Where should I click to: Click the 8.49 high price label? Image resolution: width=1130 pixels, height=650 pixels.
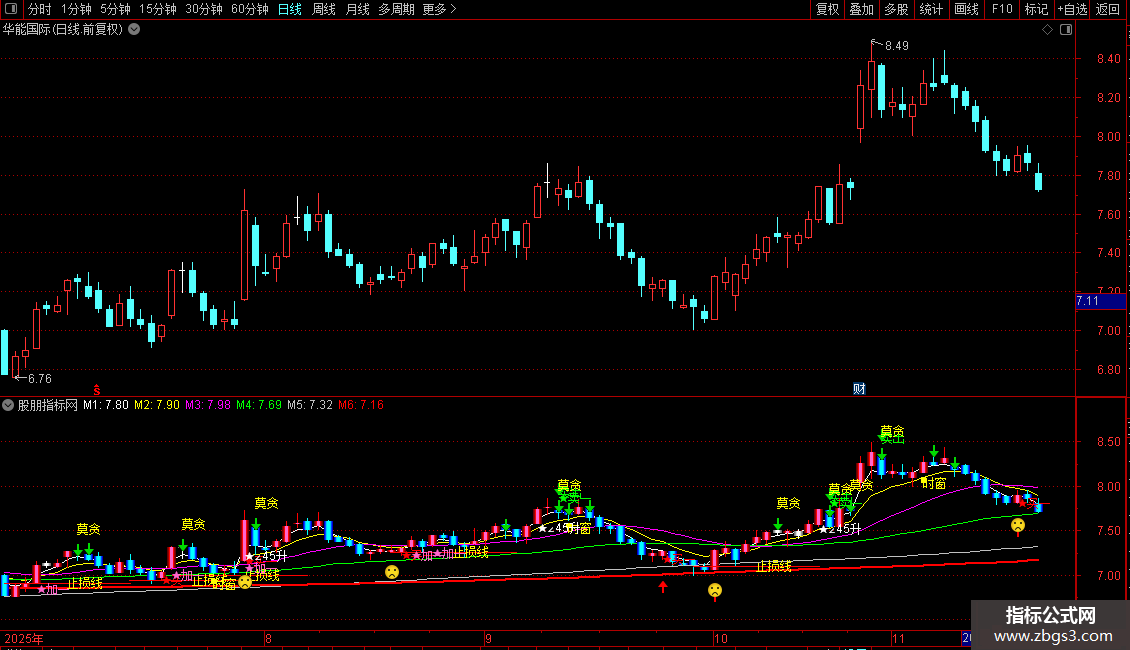tap(897, 45)
